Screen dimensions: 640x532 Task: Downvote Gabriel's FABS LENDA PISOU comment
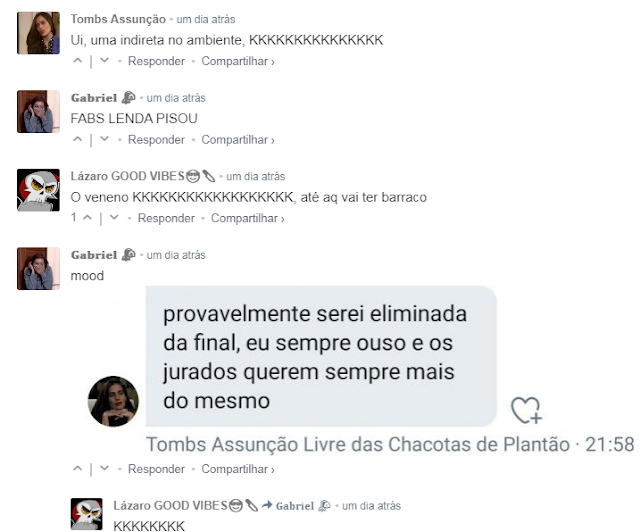pos(104,139)
